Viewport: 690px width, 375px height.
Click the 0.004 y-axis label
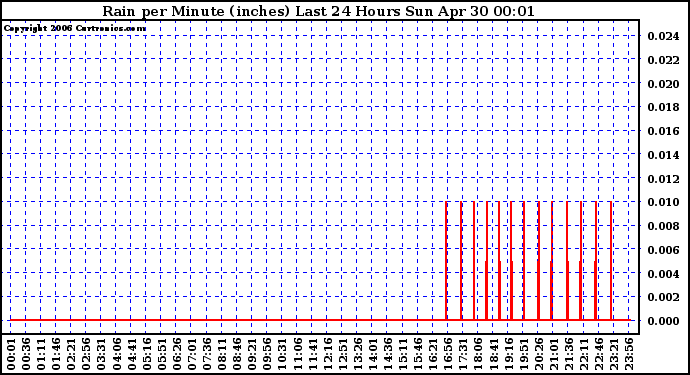point(663,274)
